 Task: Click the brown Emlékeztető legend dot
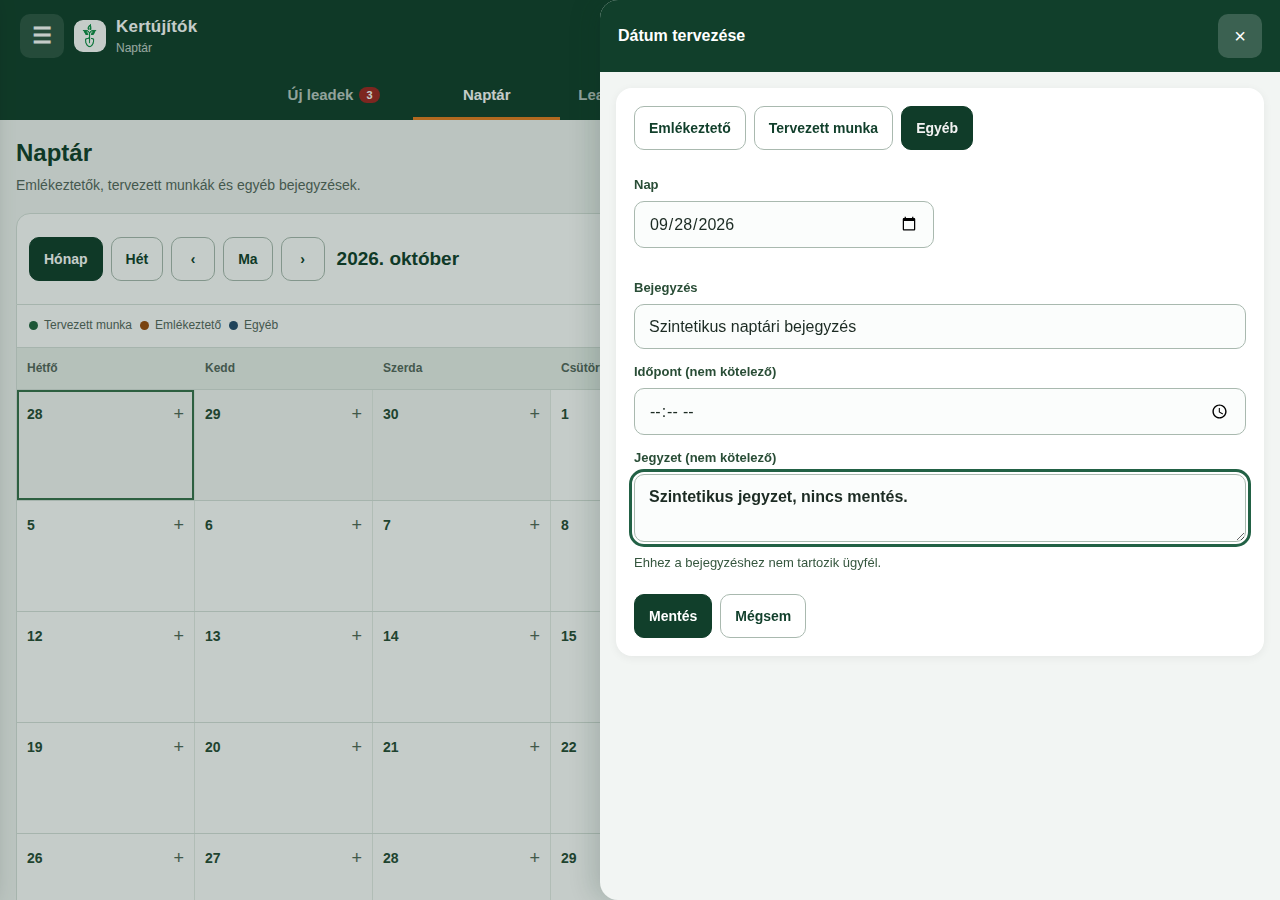145,325
